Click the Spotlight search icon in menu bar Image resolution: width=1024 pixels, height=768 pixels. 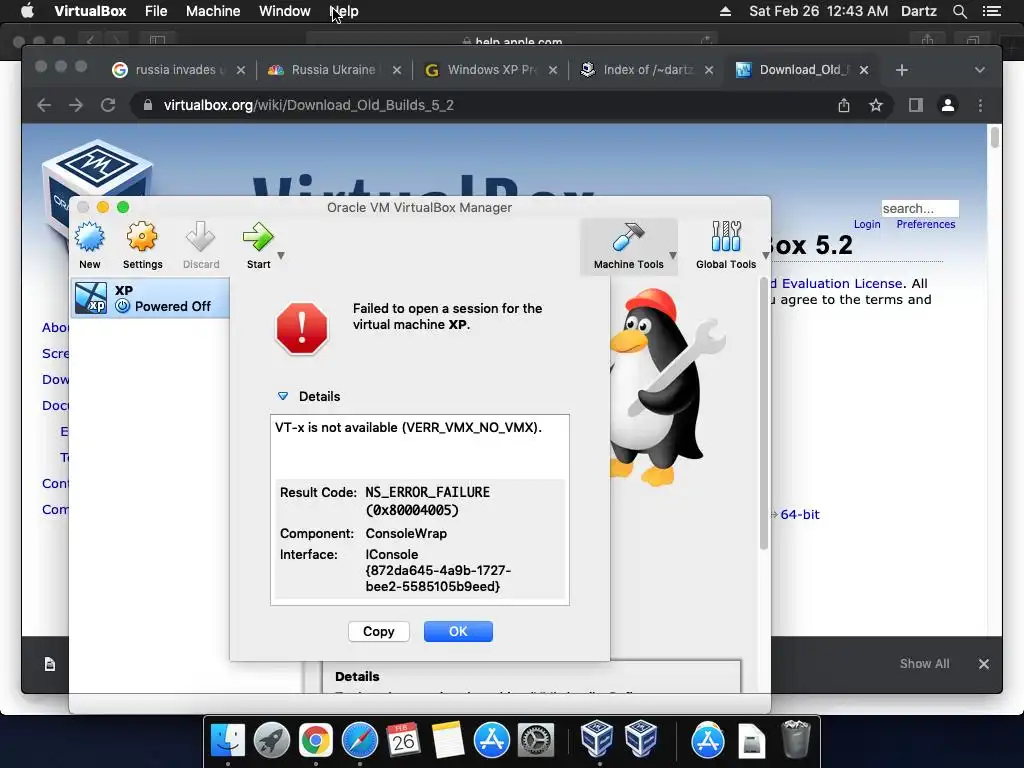click(x=959, y=11)
